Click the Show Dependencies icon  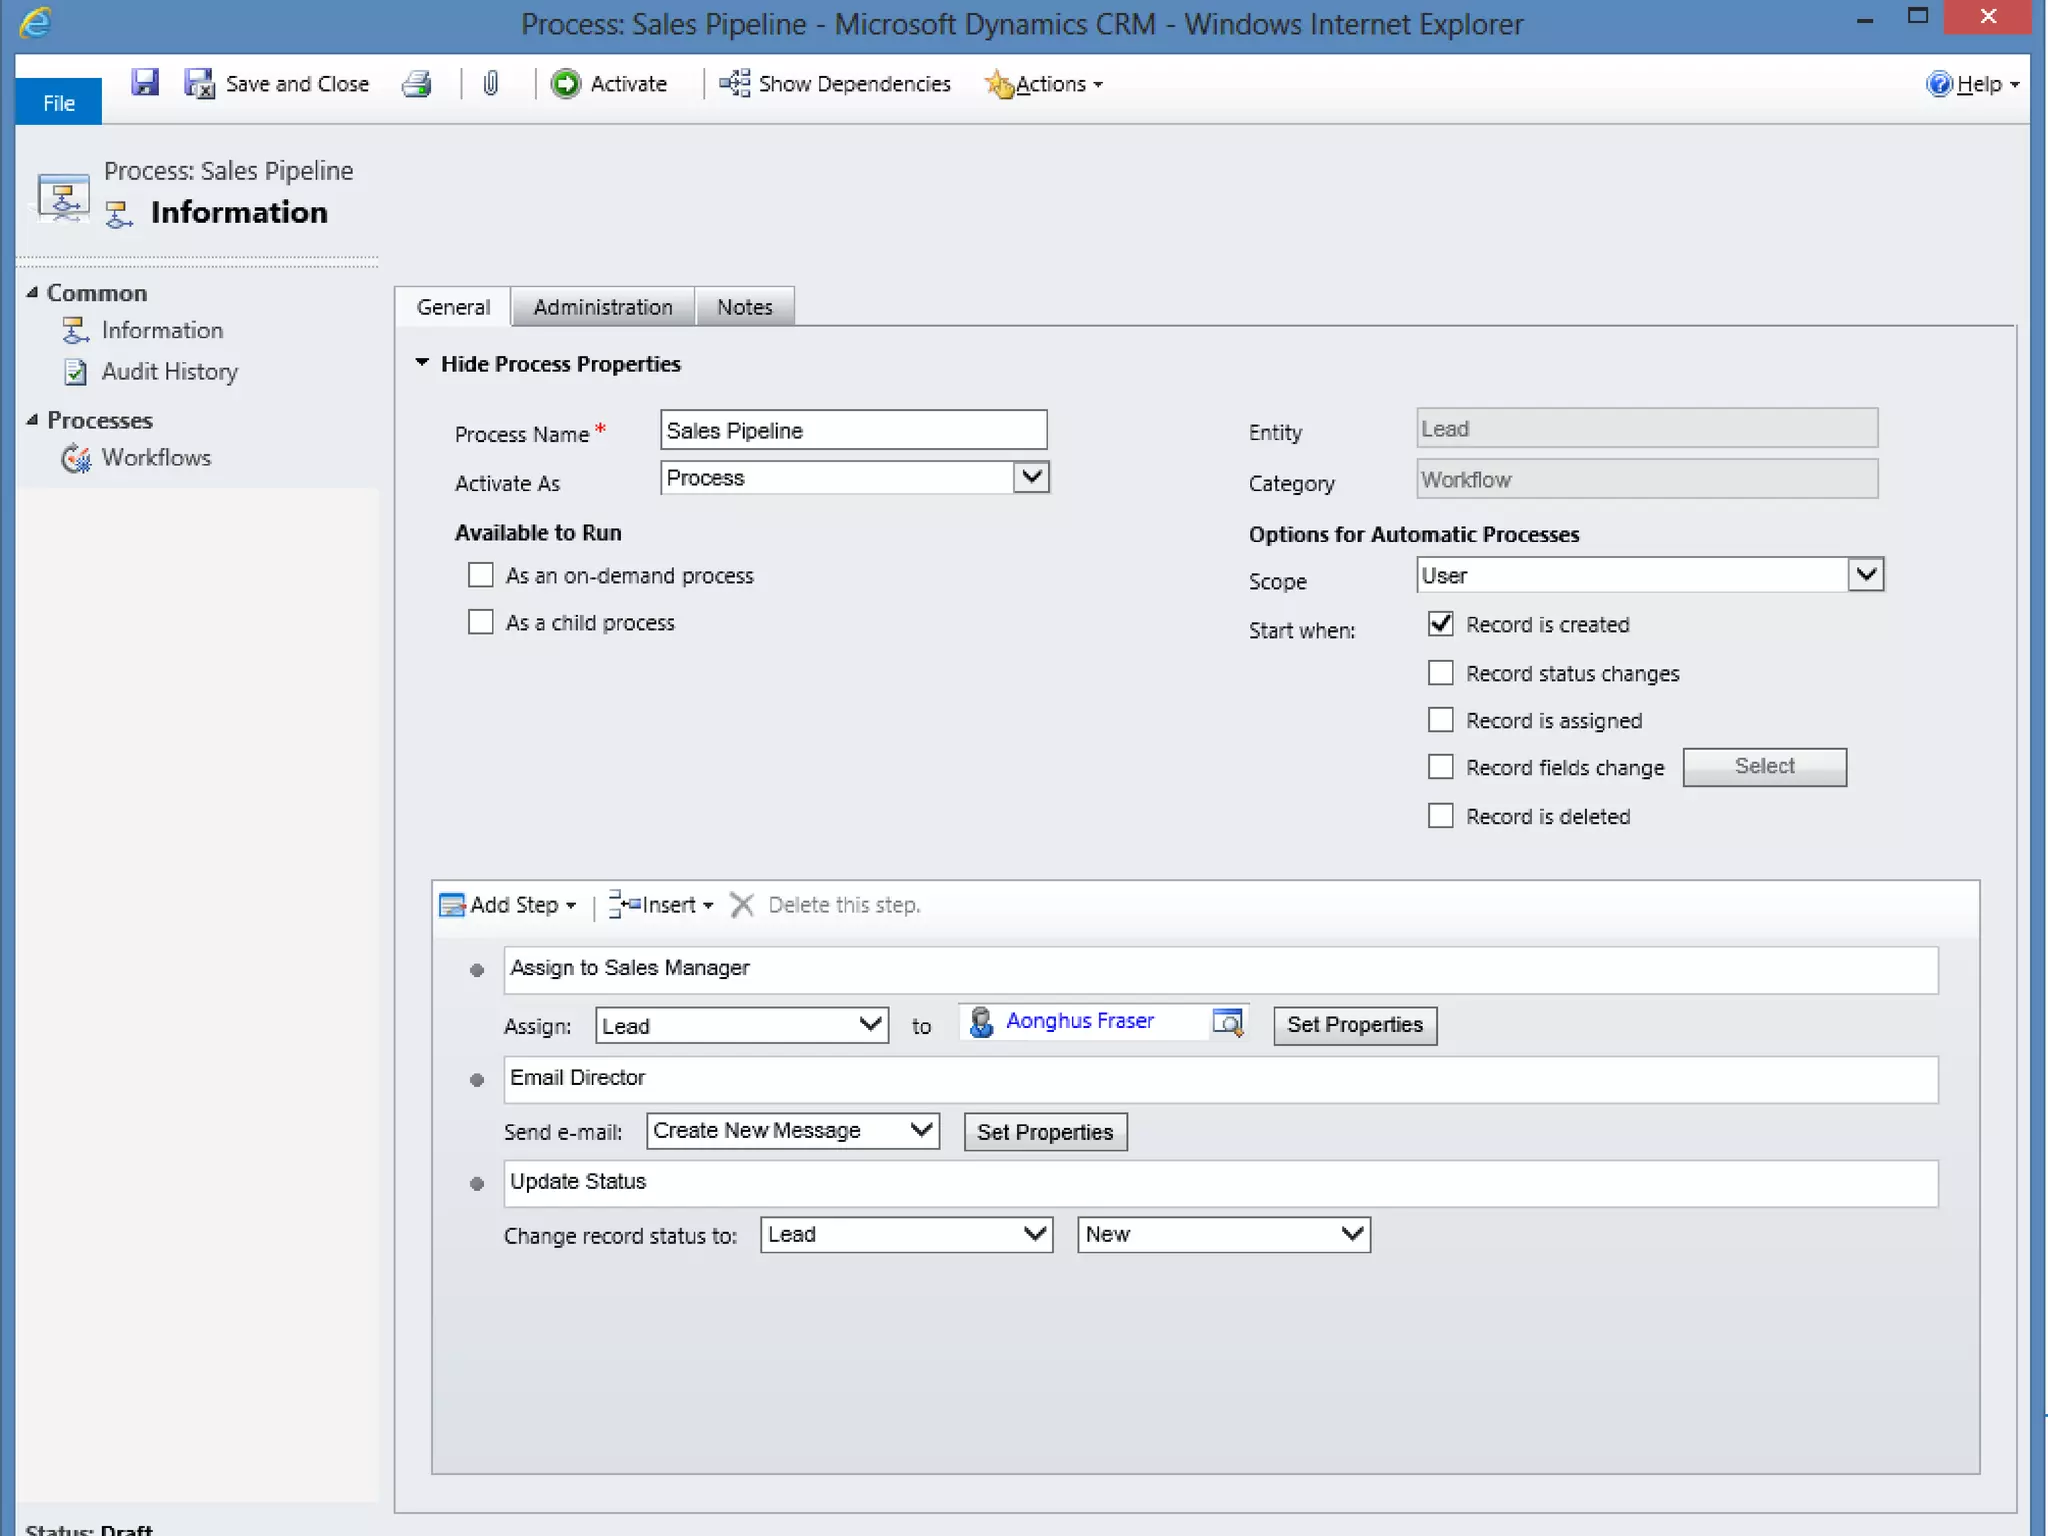pyautogui.click(x=735, y=84)
